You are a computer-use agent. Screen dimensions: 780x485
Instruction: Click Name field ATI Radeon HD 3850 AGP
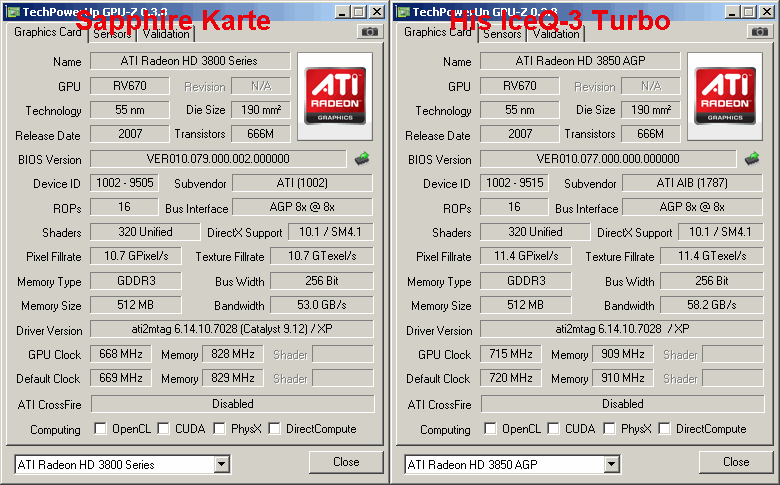point(580,61)
